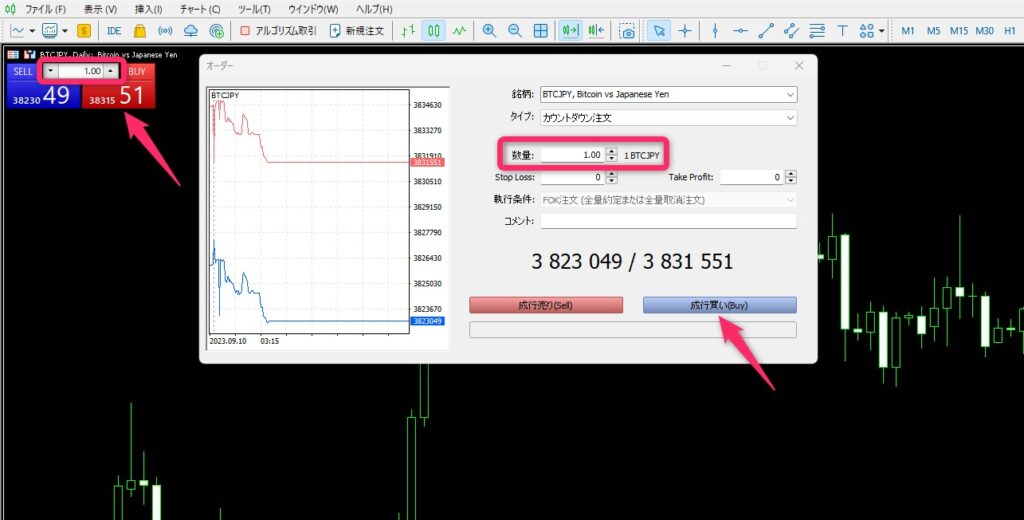Select the trendline drawing tool

(x=765, y=31)
